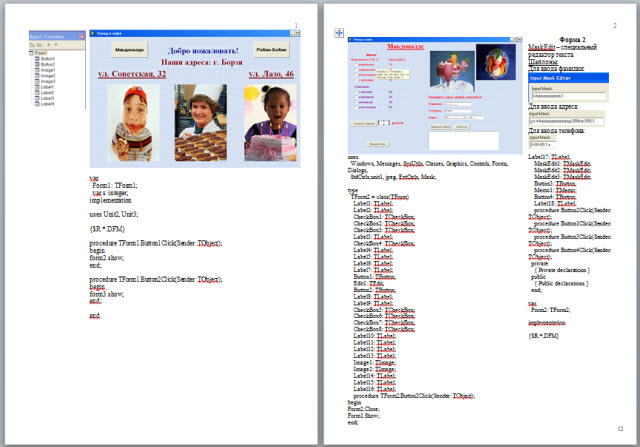Viewport: 640px width, 447px height.
Task: Click the table move handle icon
Action: [x=339, y=33]
